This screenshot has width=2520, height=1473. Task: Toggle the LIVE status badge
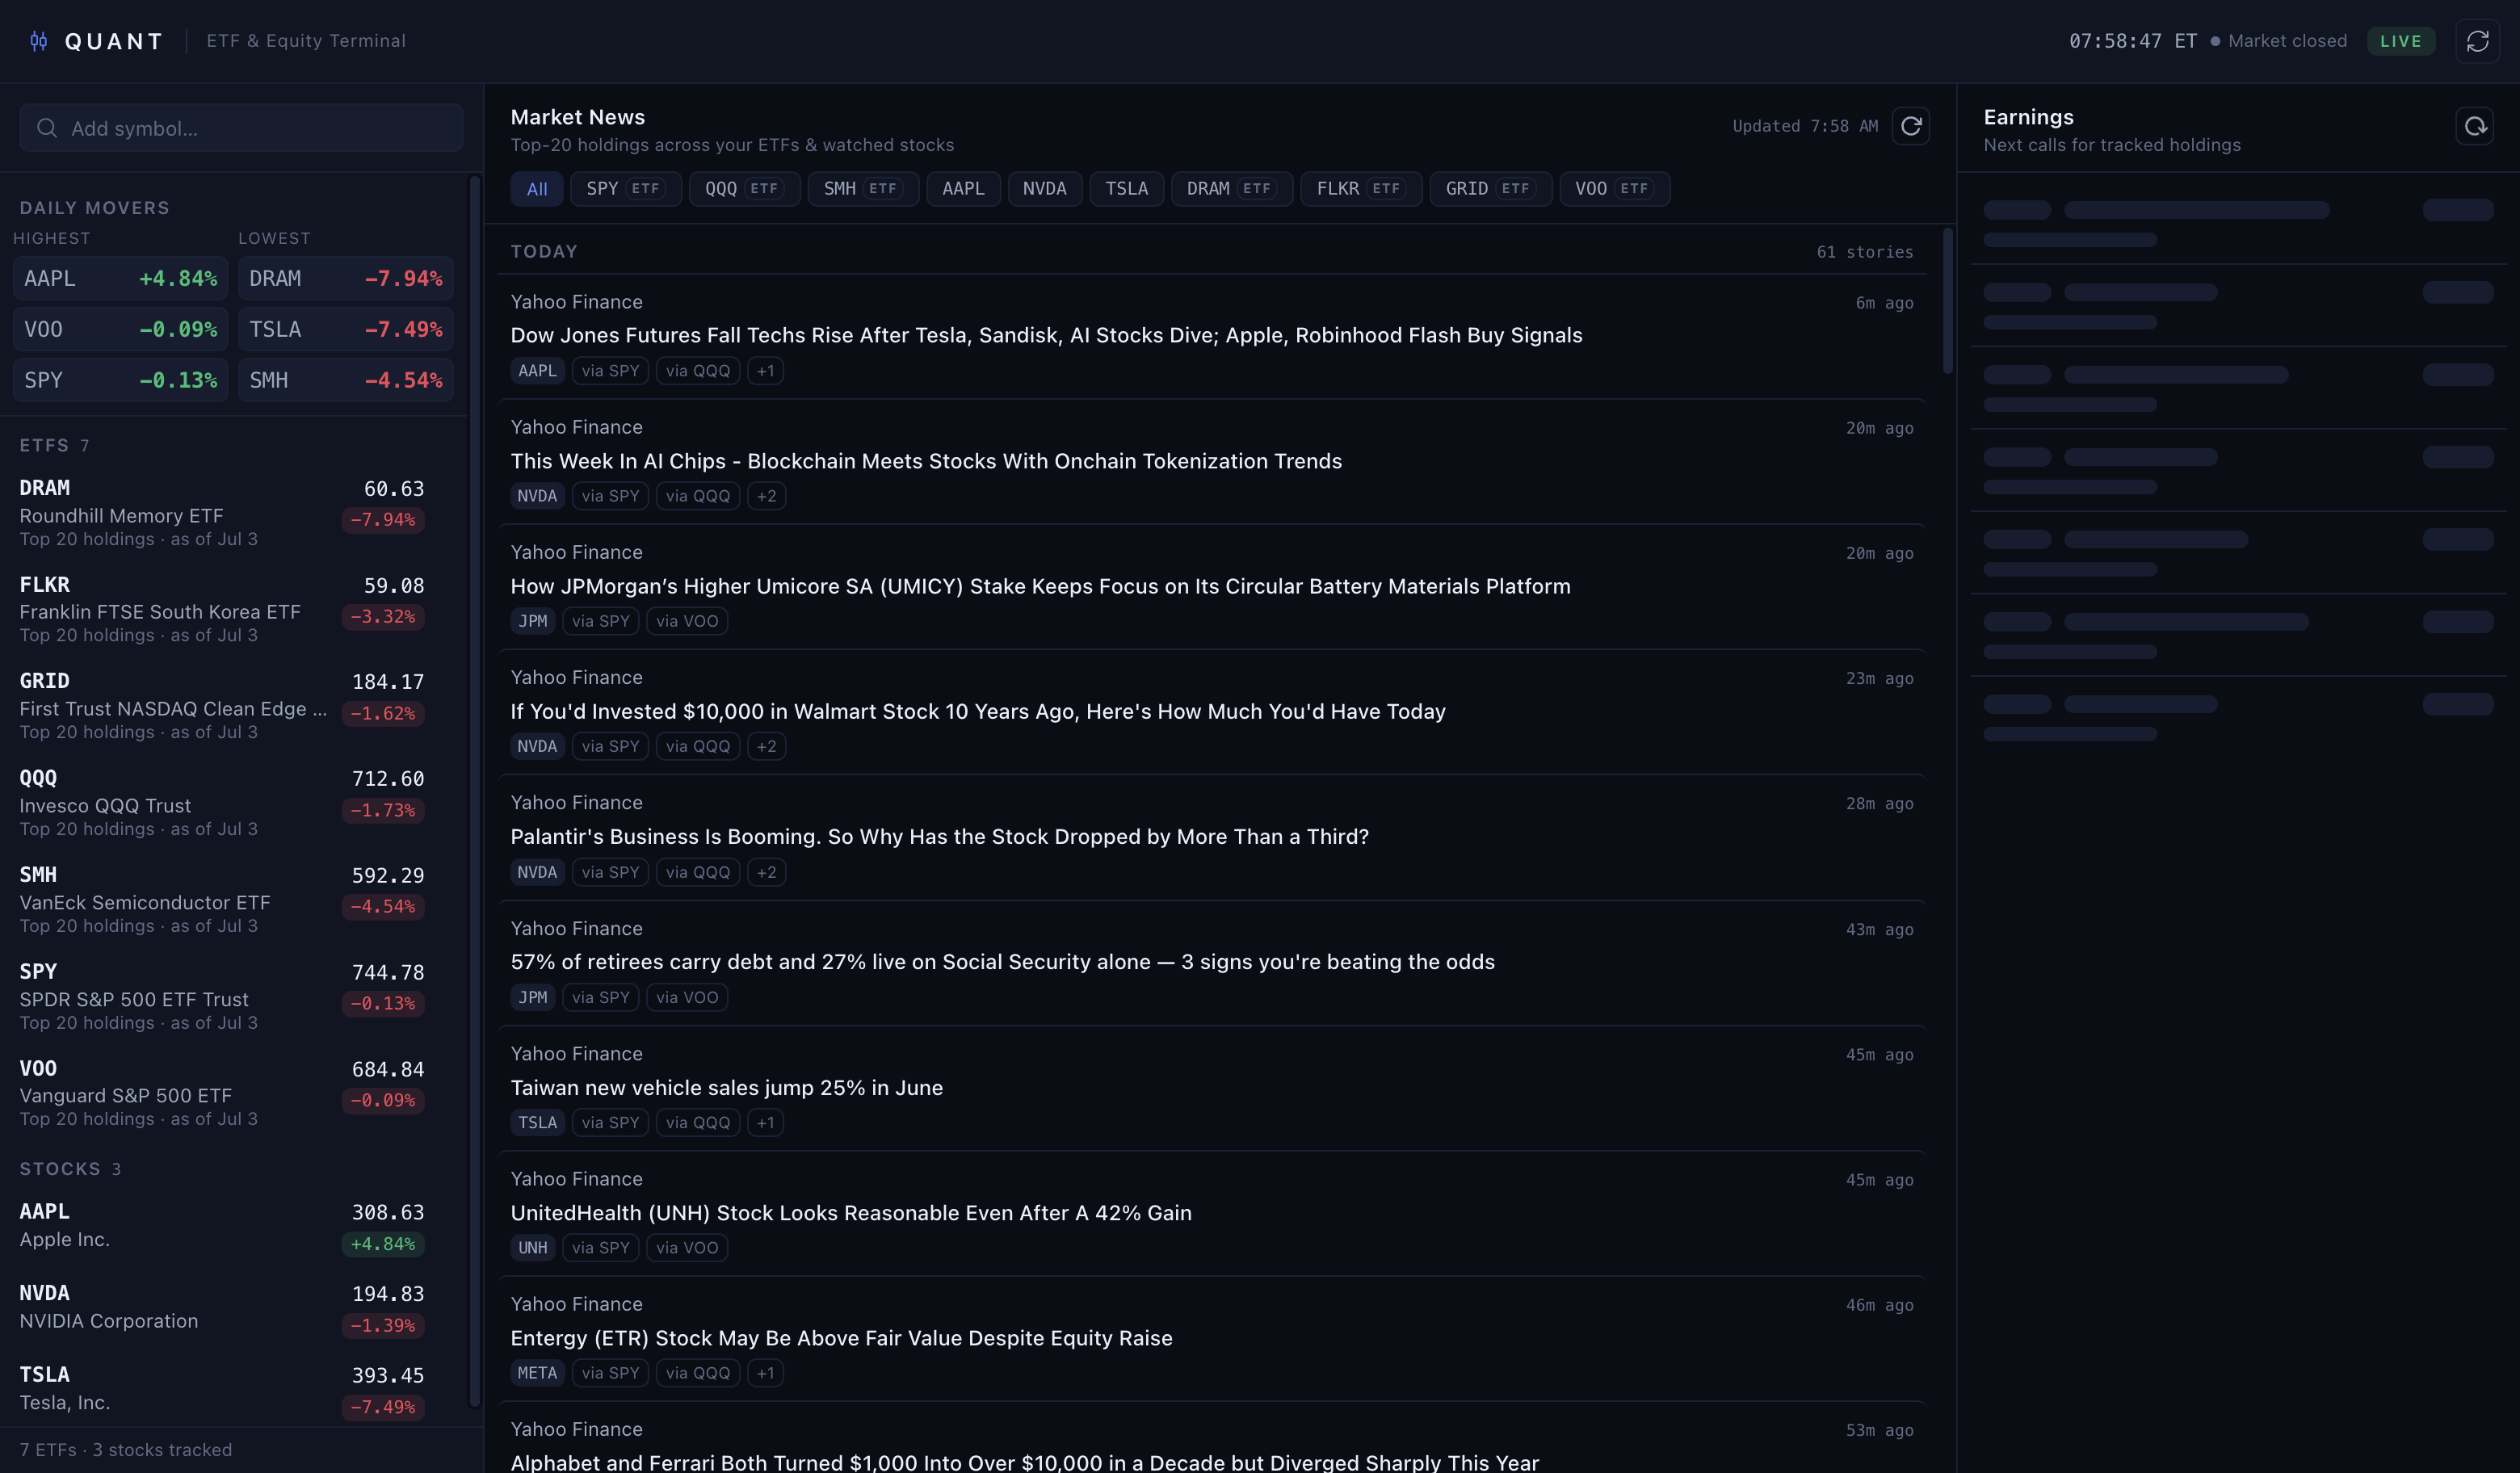tap(2400, 41)
